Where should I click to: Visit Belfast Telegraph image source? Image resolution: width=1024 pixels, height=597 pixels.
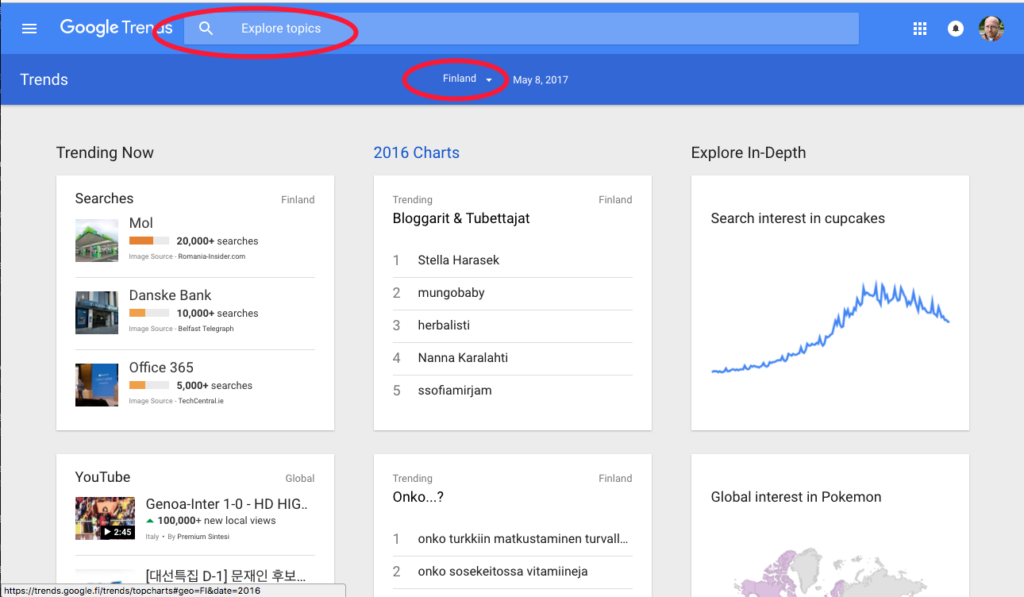click(x=206, y=329)
